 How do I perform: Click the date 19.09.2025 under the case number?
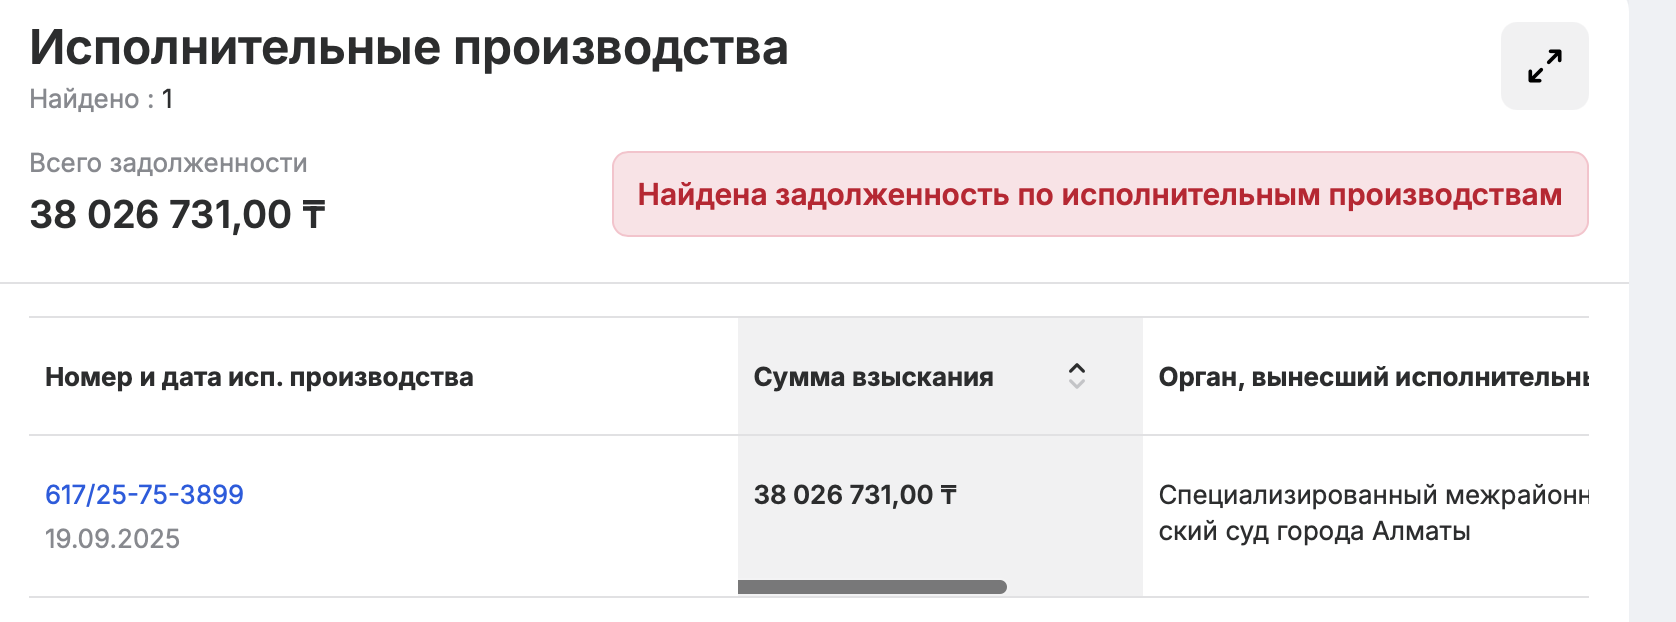(112, 539)
